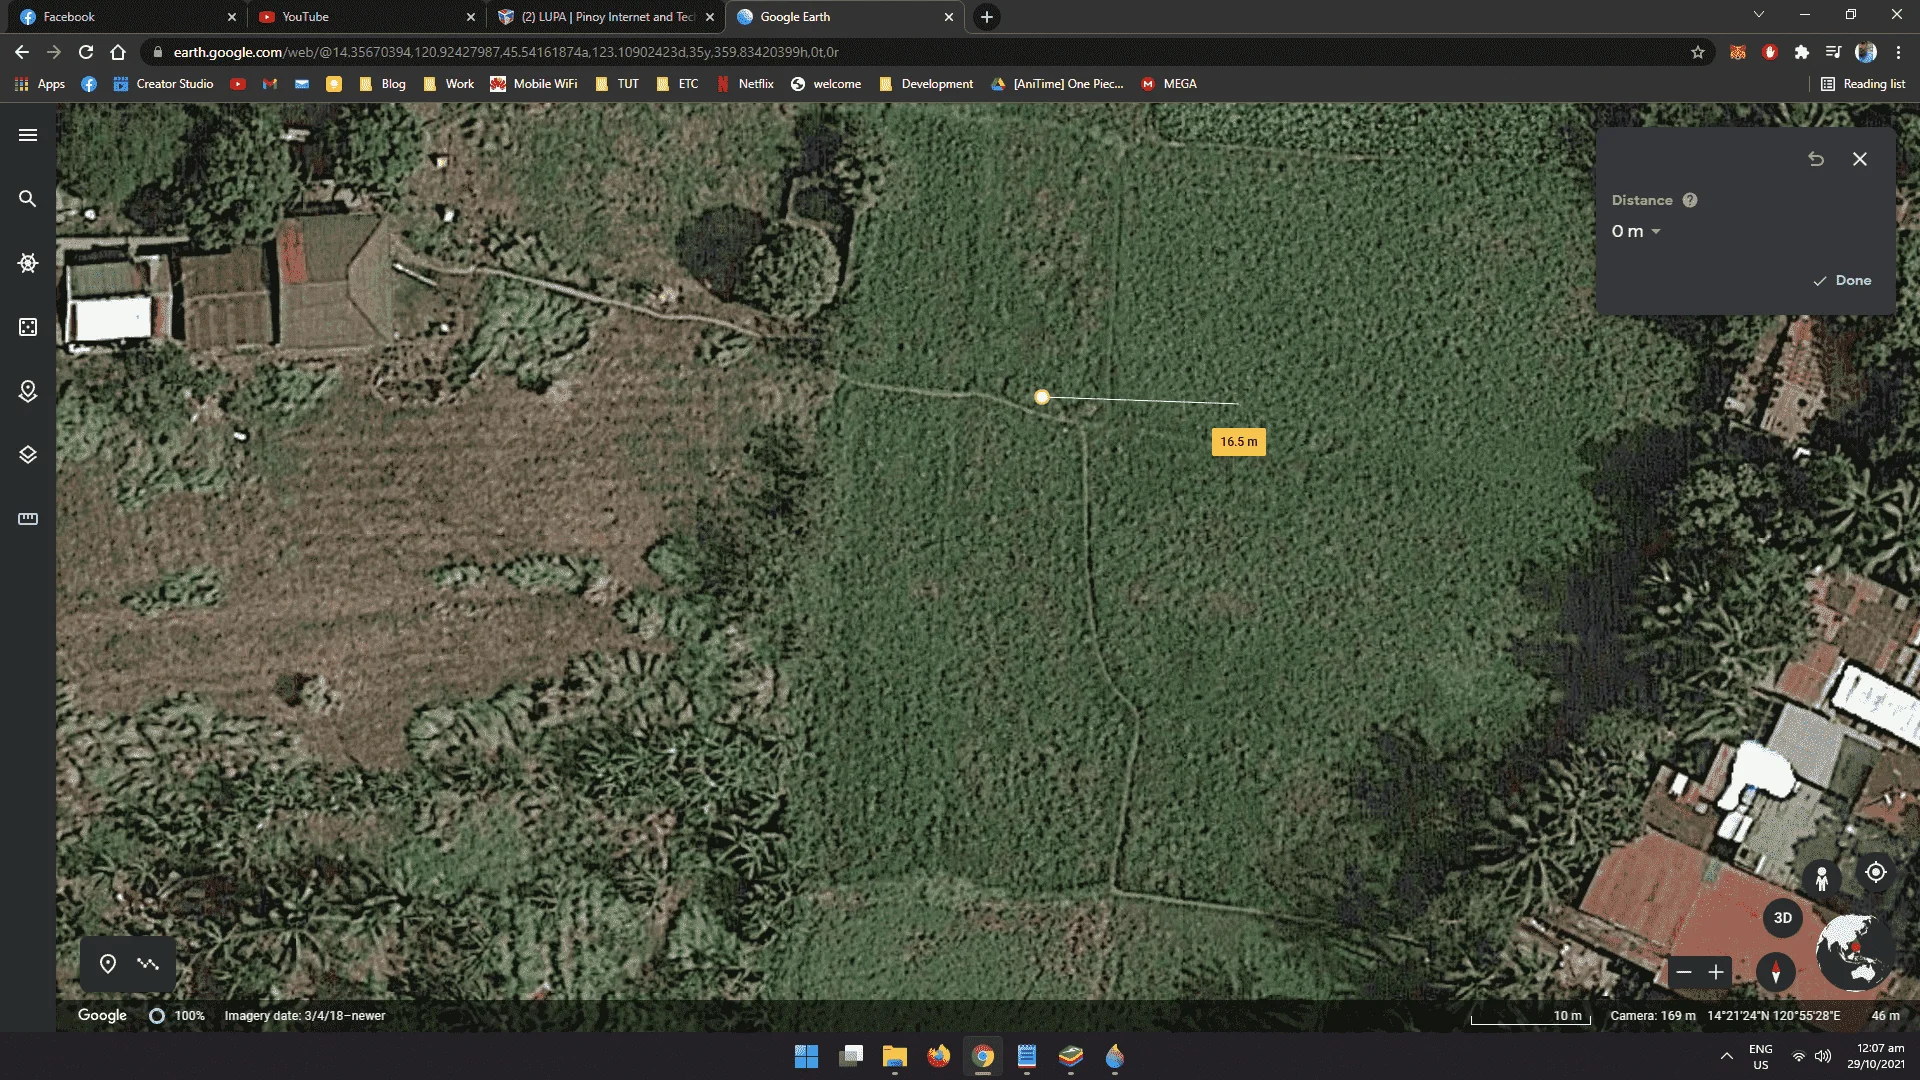
Task: Open File Explorer from the taskbar
Action: coord(894,1057)
